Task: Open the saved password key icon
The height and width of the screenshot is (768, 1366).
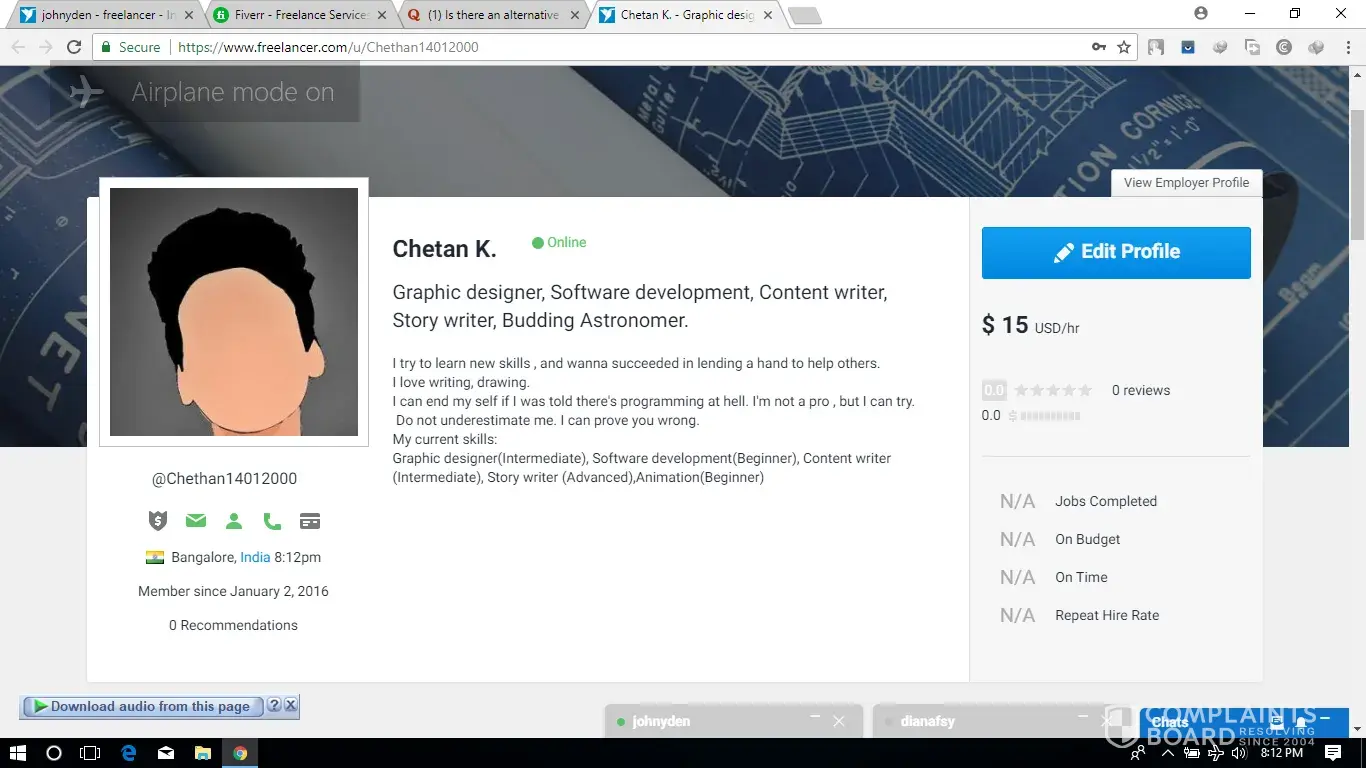Action: tap(1099, 47)
